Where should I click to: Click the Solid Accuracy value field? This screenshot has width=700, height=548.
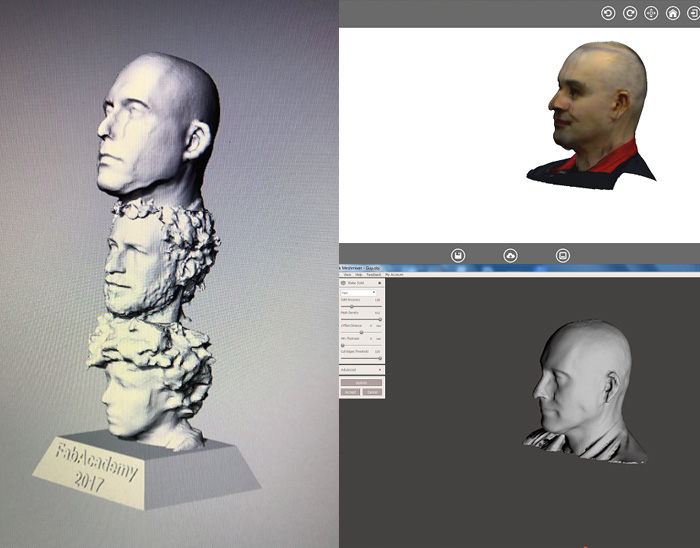[x=377, y=300]
